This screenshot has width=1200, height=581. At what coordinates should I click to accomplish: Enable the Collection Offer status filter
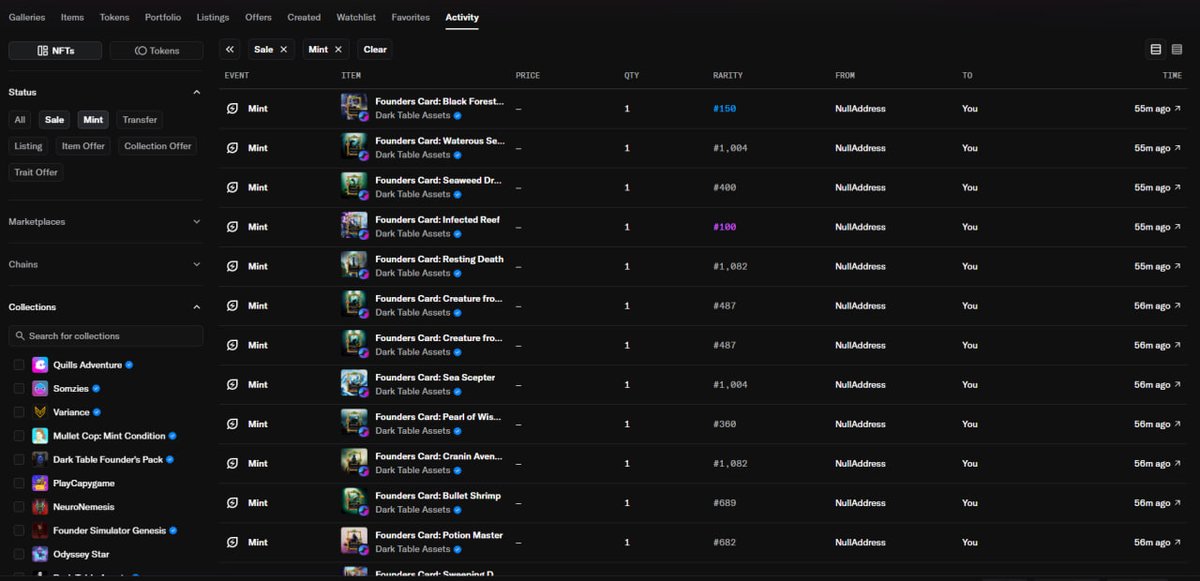click(x=158, y=146)
